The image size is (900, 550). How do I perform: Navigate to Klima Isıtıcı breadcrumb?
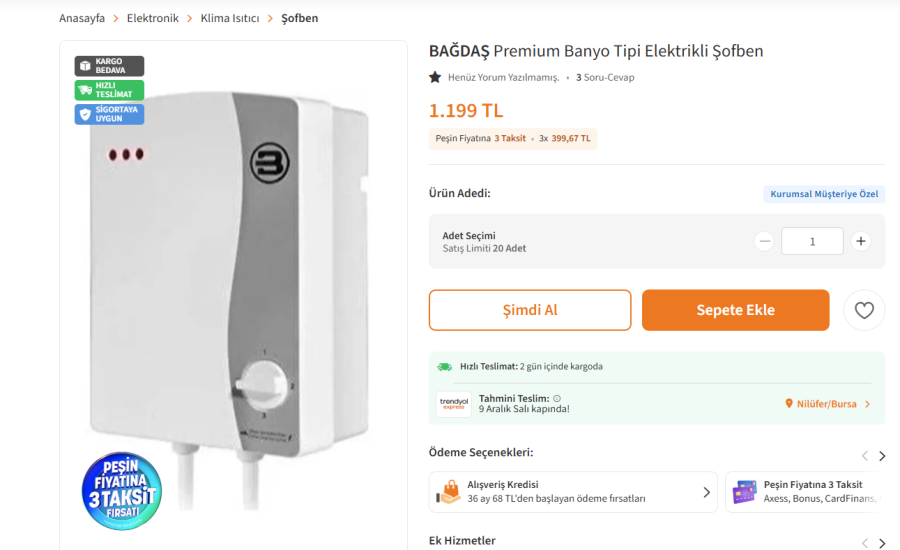[229, 18]
